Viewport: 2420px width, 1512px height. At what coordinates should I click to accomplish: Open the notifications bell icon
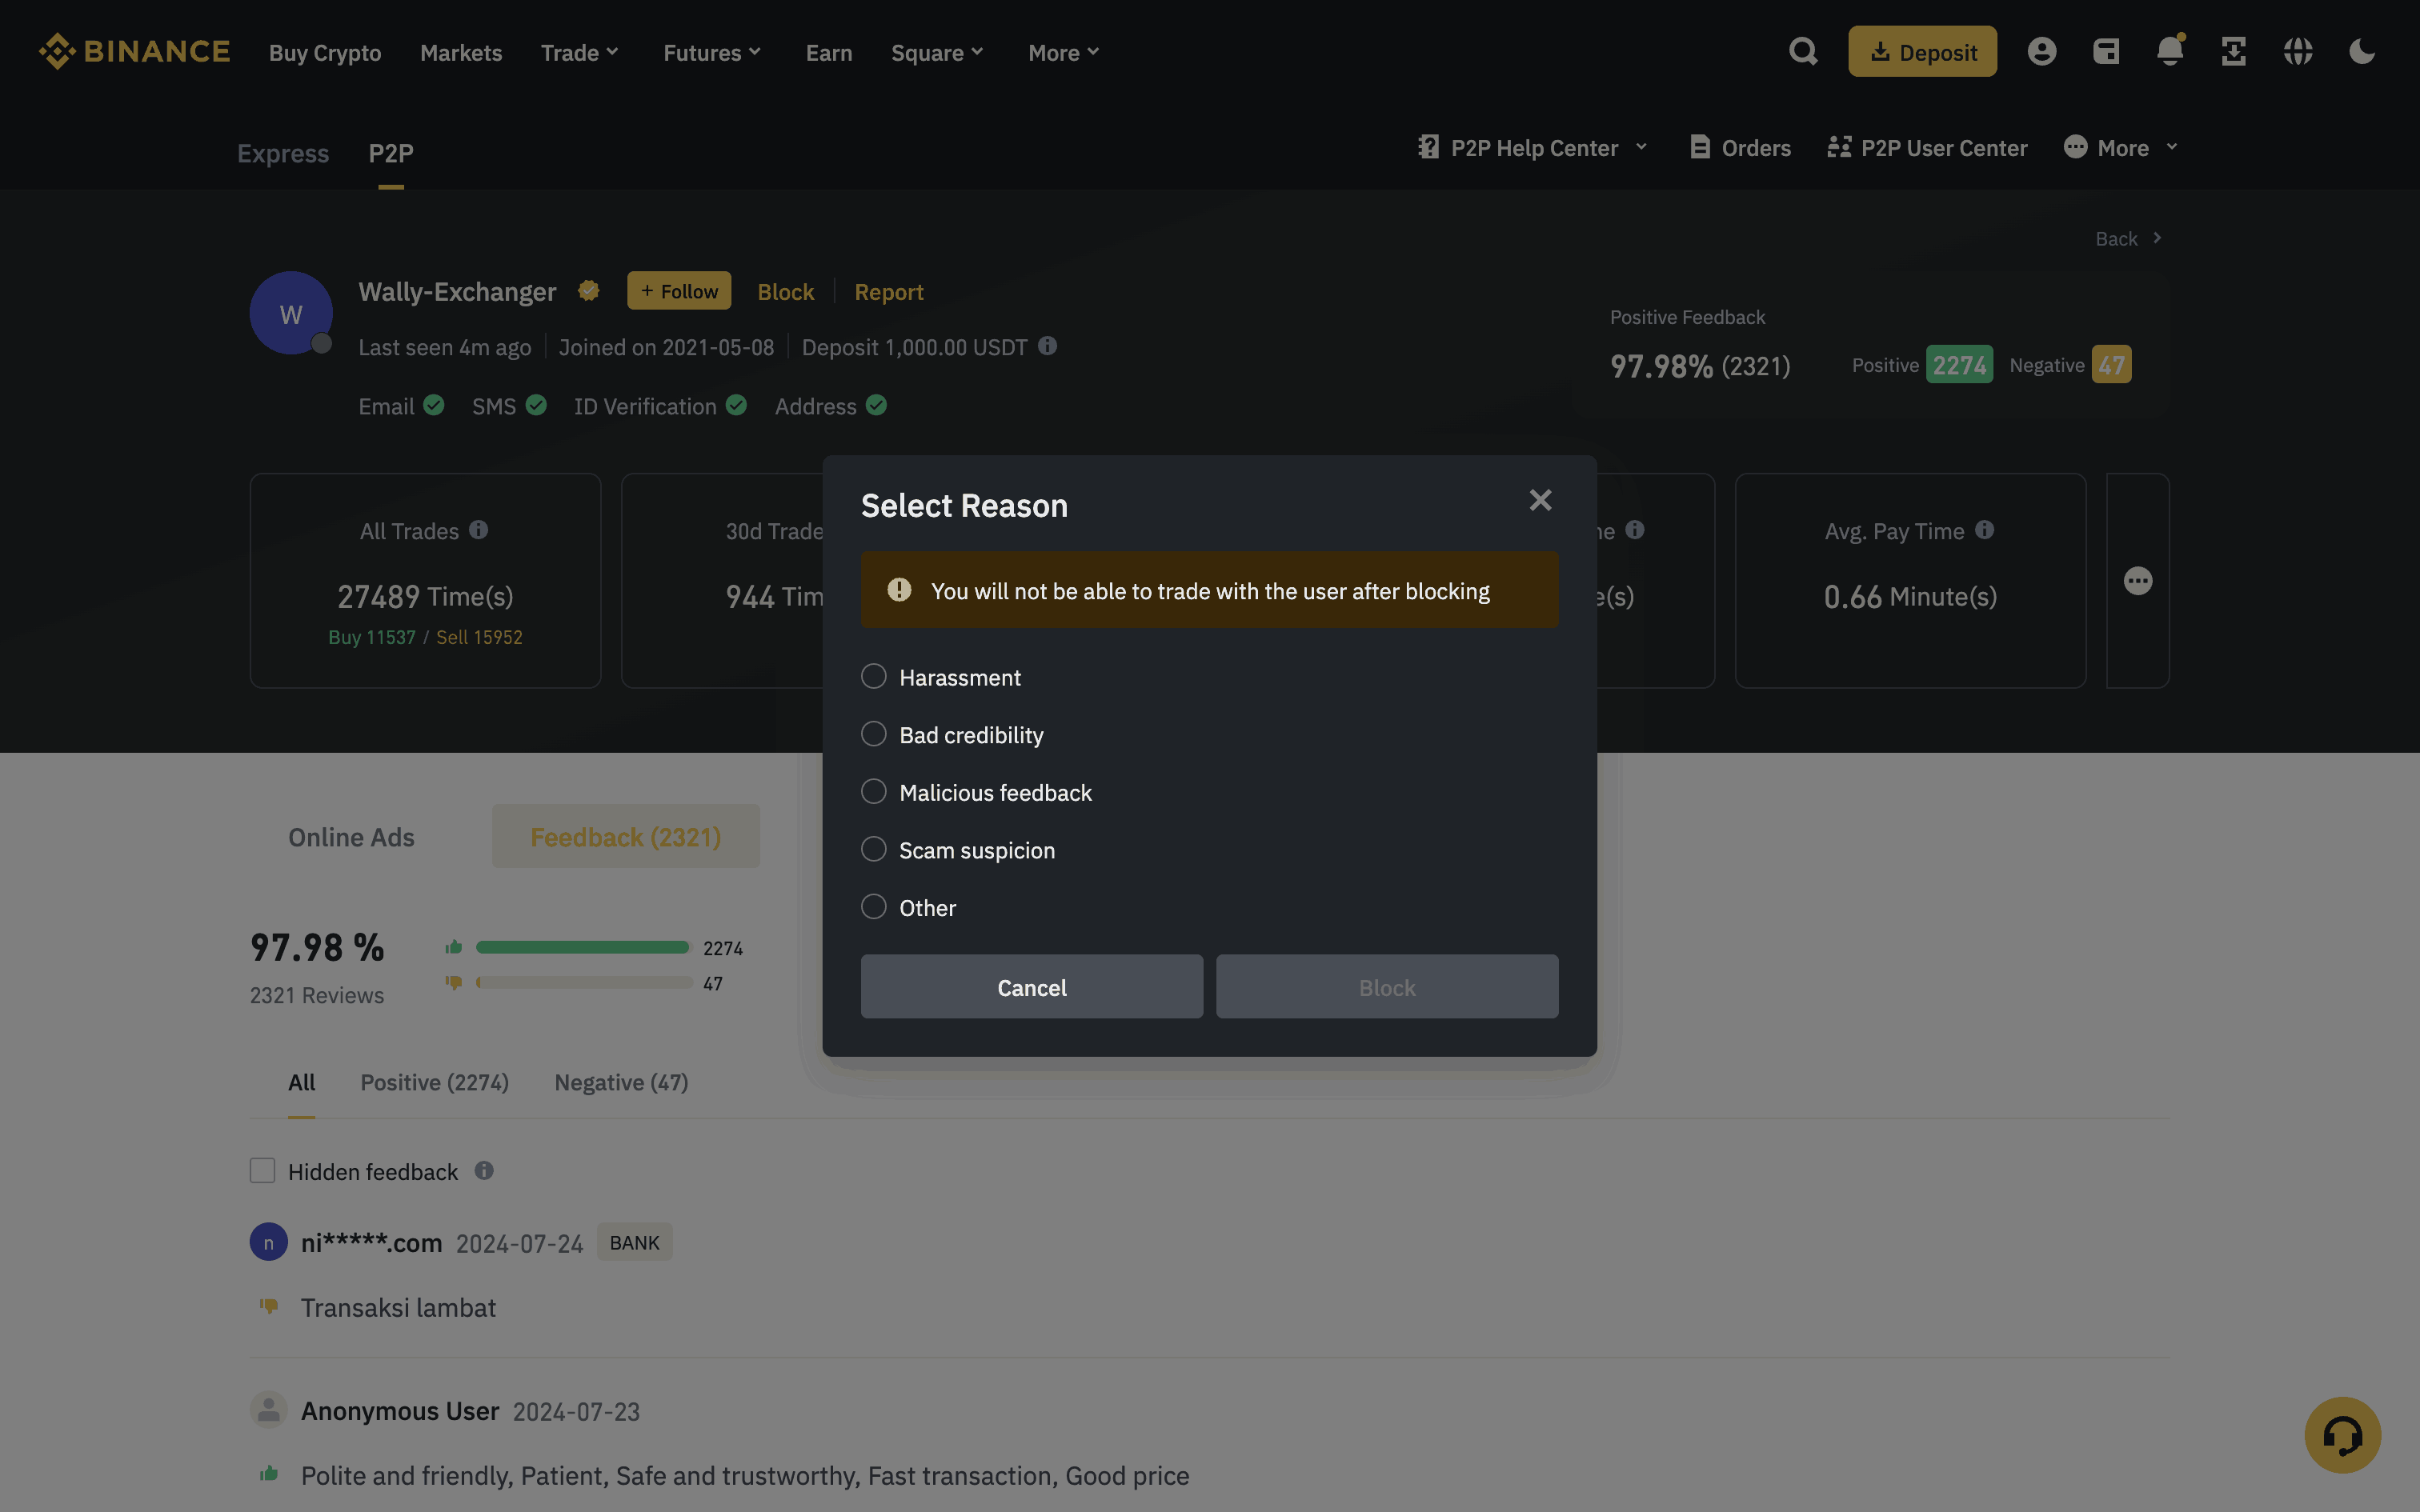[2169, 51]
